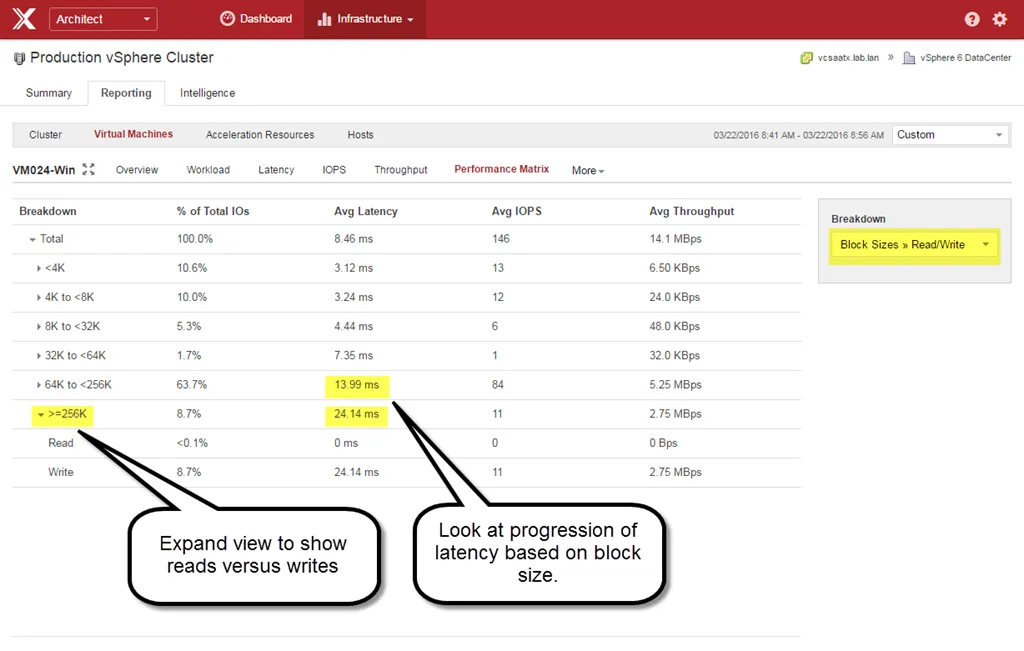
Task: Collapse the >=256K row
Action: pyautogui.click(x=40, y=415)
